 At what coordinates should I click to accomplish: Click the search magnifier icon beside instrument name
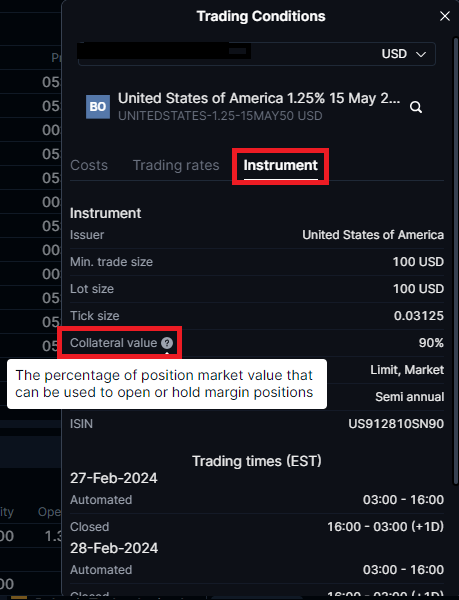click(416, 107)
